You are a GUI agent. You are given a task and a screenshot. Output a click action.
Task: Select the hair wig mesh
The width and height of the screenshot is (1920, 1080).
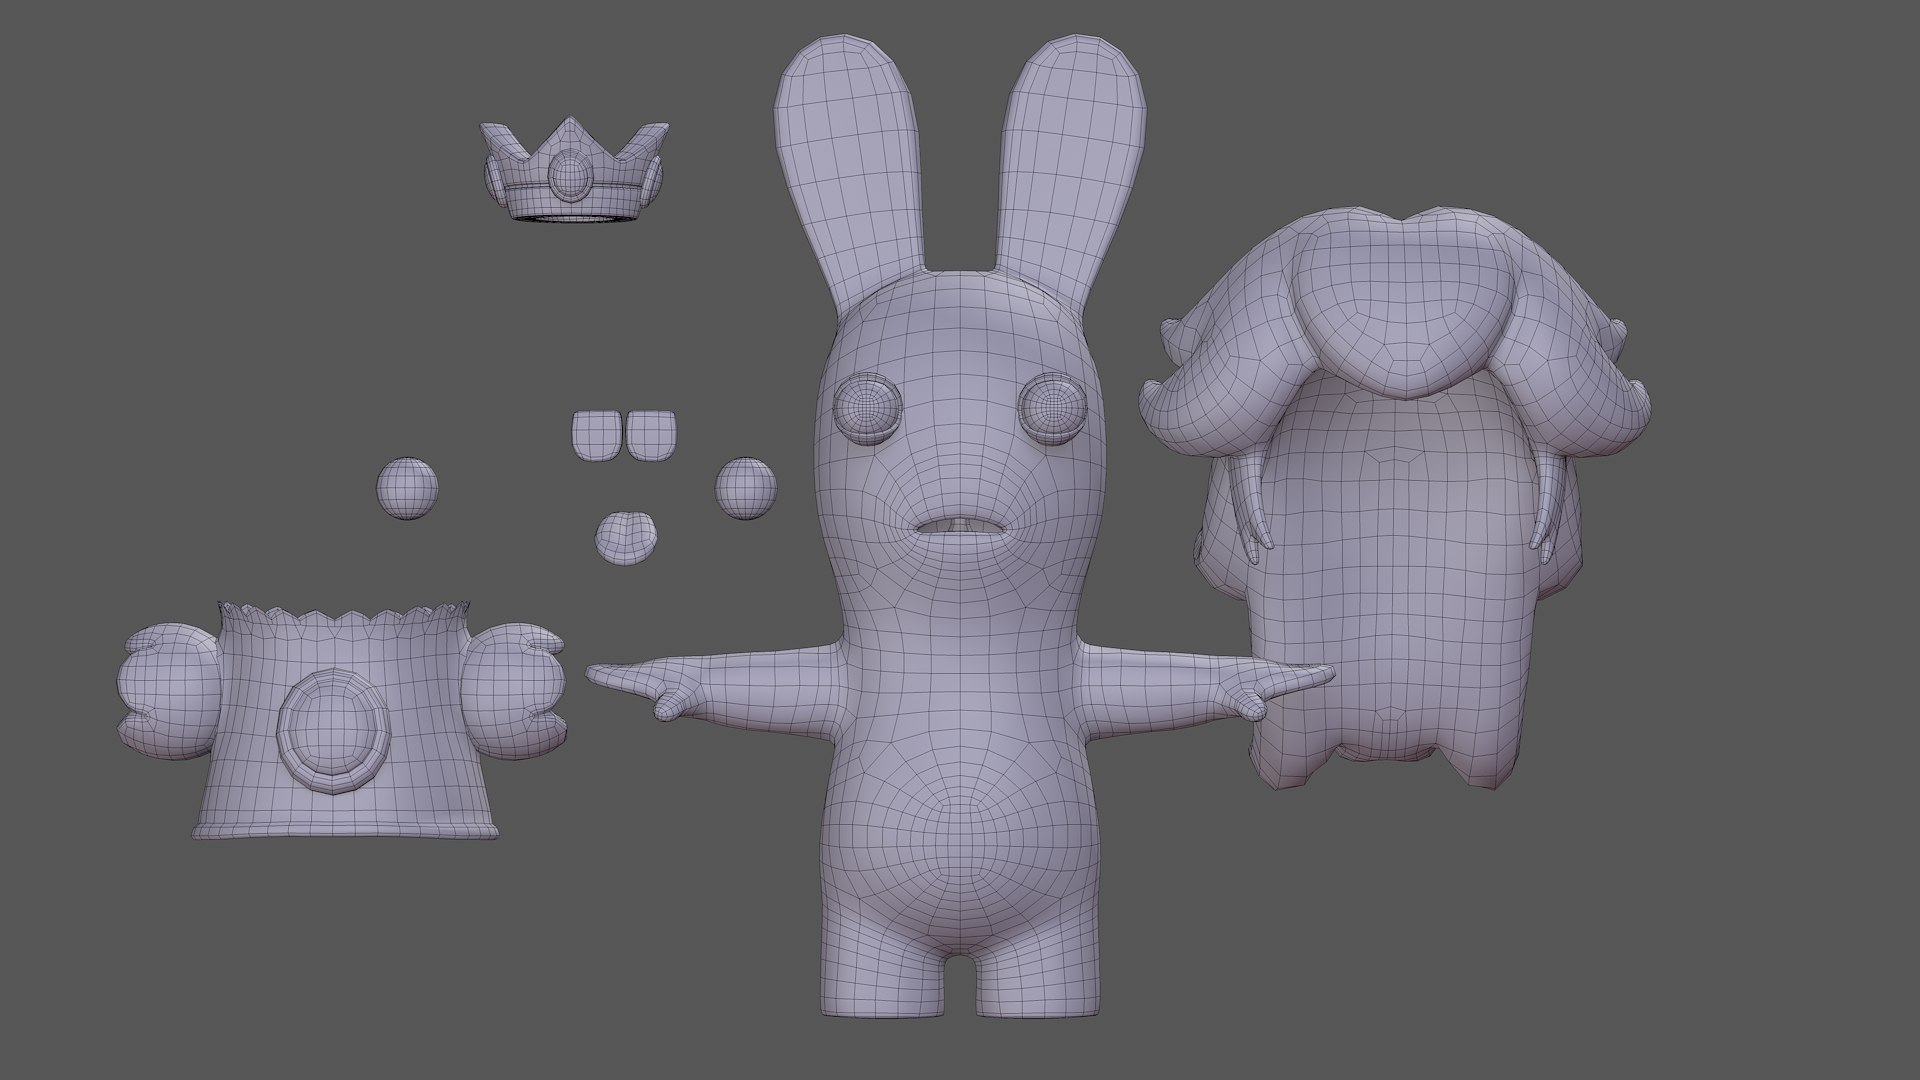(1394, 500)
